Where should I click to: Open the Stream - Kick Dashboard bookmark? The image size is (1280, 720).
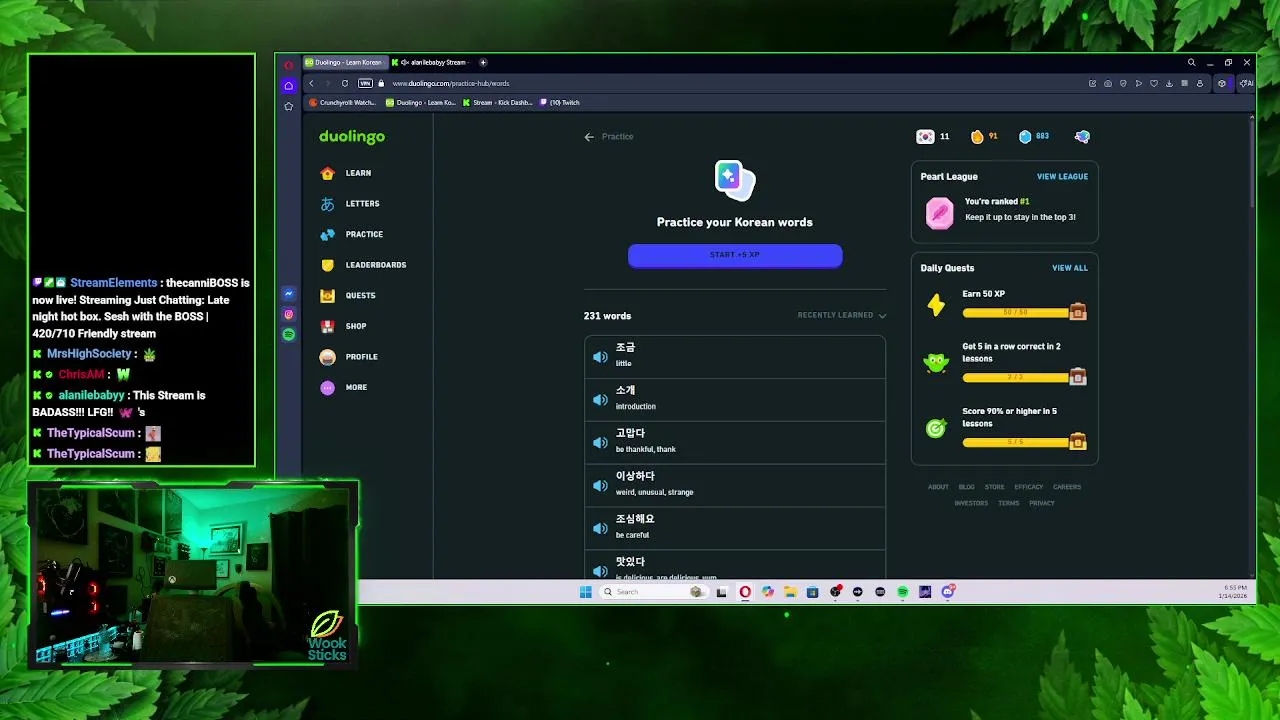[x=497, y=103]
